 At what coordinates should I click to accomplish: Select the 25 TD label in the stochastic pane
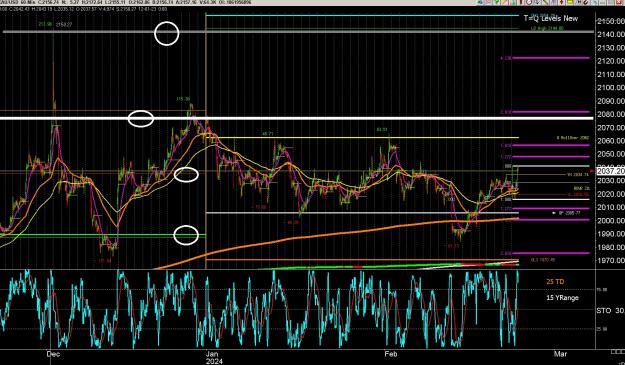[x=555, y=282]
